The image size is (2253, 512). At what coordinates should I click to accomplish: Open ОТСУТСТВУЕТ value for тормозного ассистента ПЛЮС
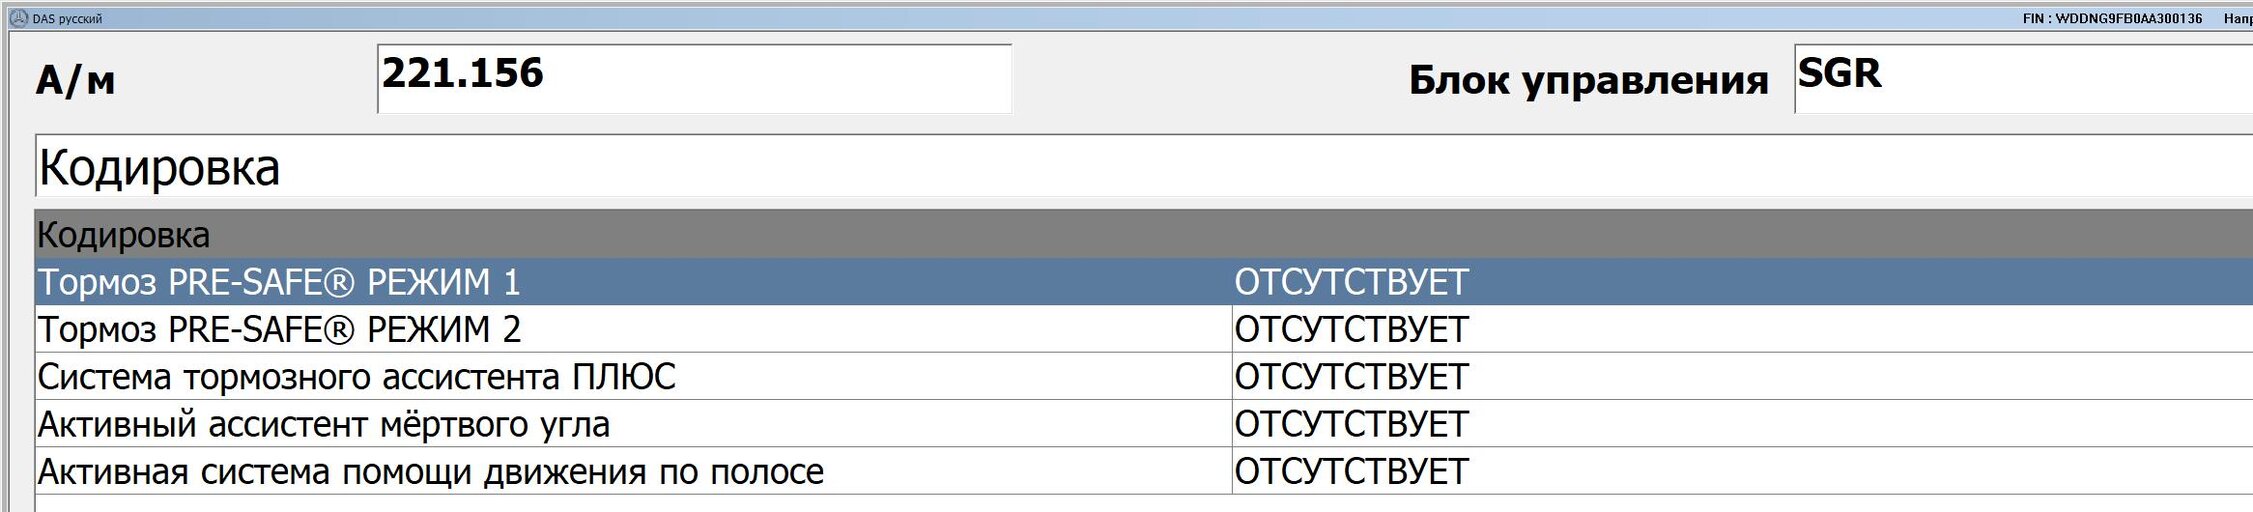coord(1351,377)
